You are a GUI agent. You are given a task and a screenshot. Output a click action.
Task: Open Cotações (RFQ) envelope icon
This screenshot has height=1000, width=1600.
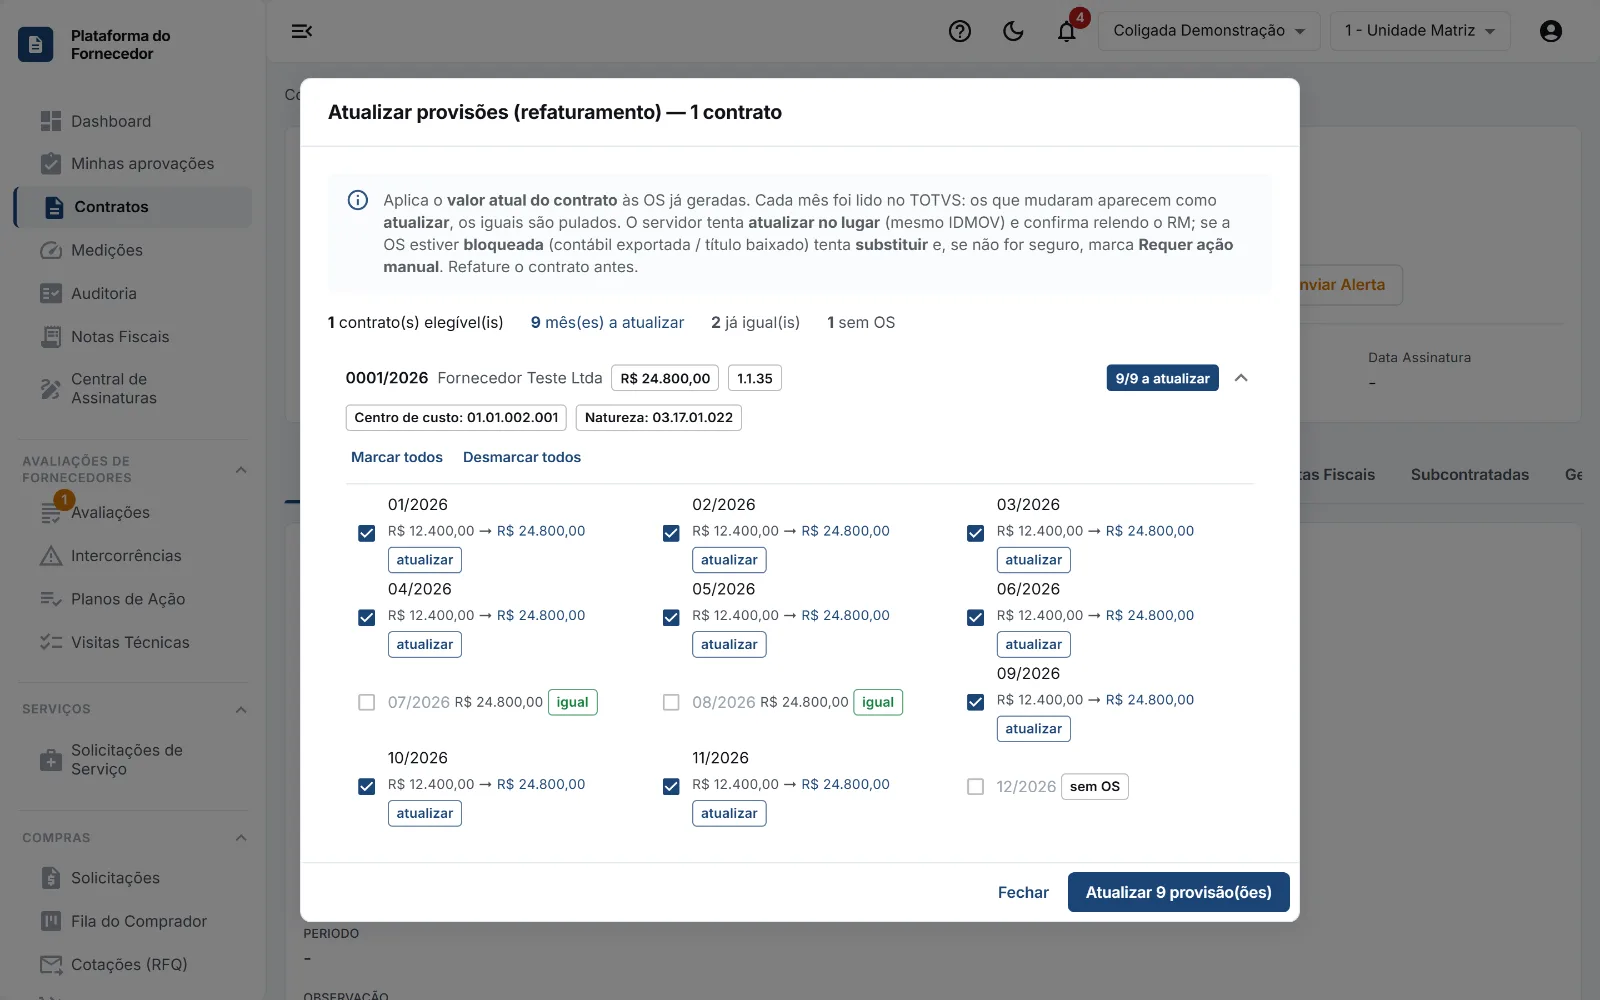pos(50,964)
